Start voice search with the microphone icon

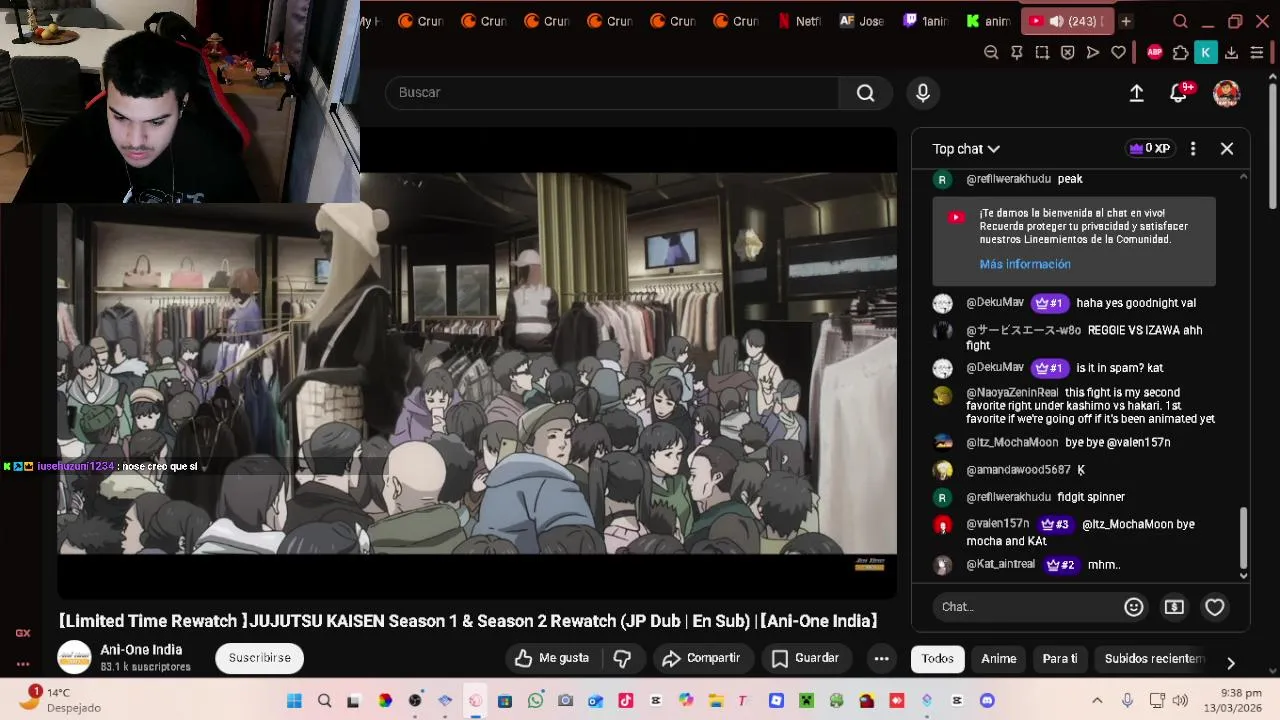point(923,93)
